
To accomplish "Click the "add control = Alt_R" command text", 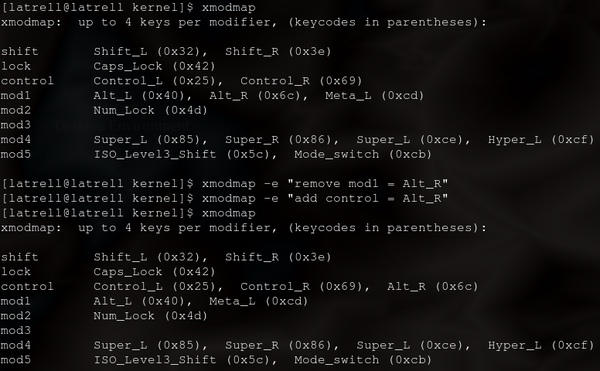I will pyautogui.click(x=367, y=198).
